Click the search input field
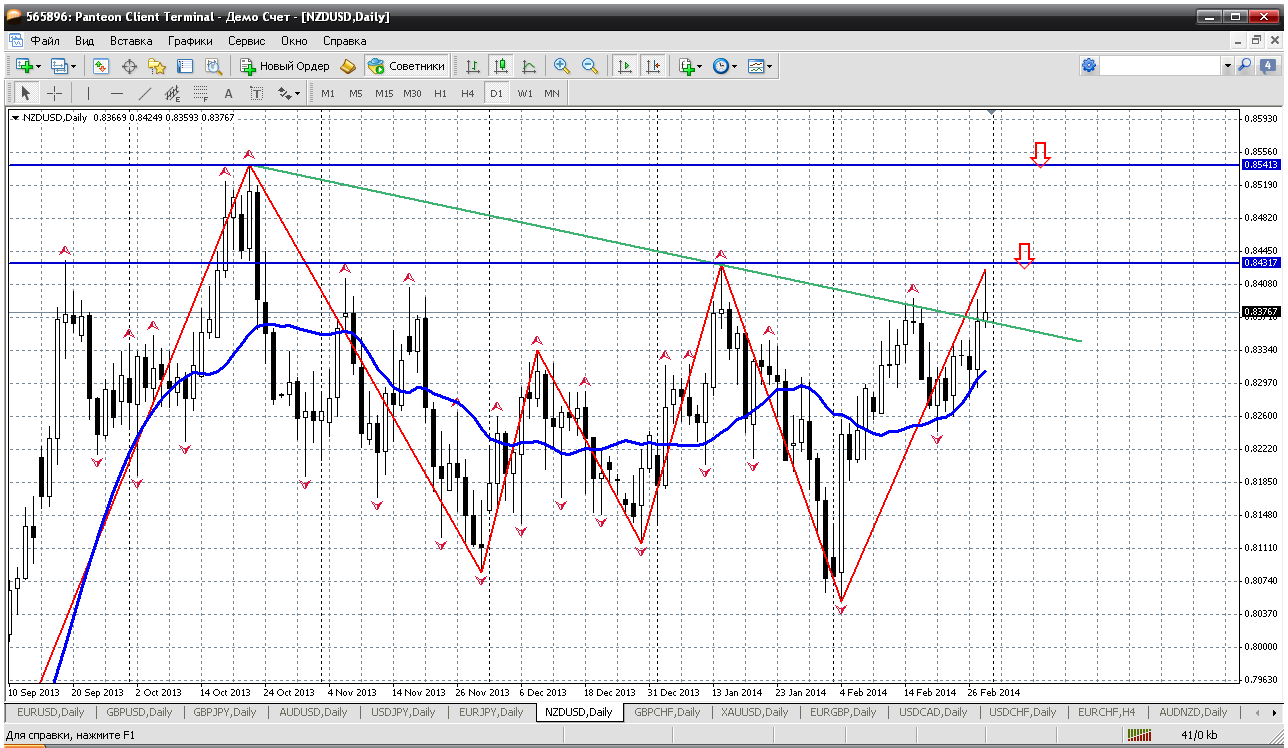 (1160, 66)
